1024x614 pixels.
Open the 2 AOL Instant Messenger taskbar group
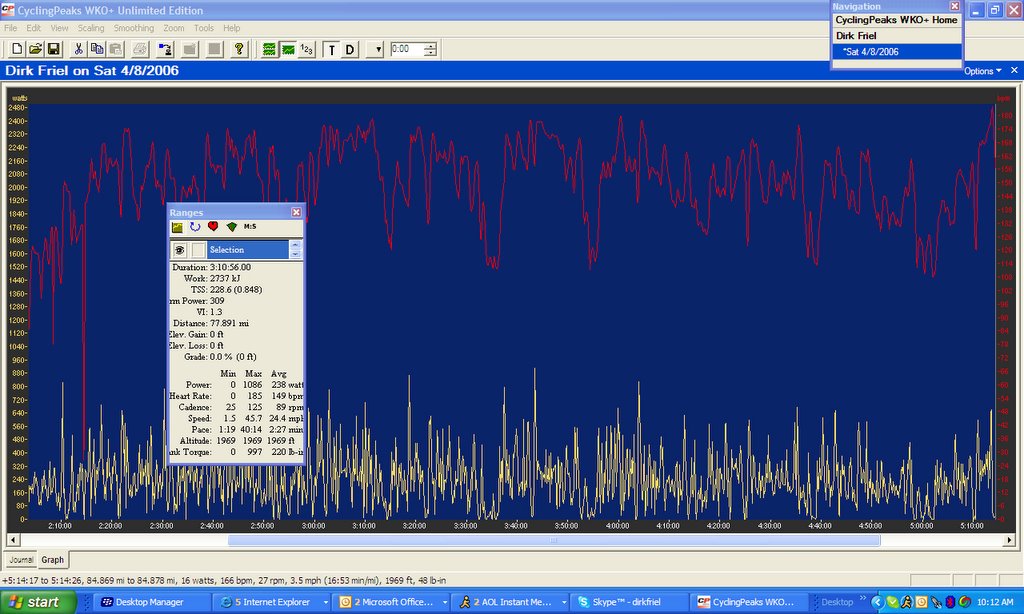[x=512, y=602]
